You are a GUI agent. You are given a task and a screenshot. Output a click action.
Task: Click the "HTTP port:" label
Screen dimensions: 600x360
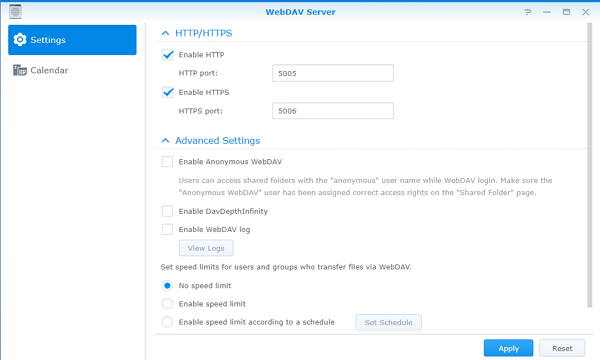pos(198,73)
